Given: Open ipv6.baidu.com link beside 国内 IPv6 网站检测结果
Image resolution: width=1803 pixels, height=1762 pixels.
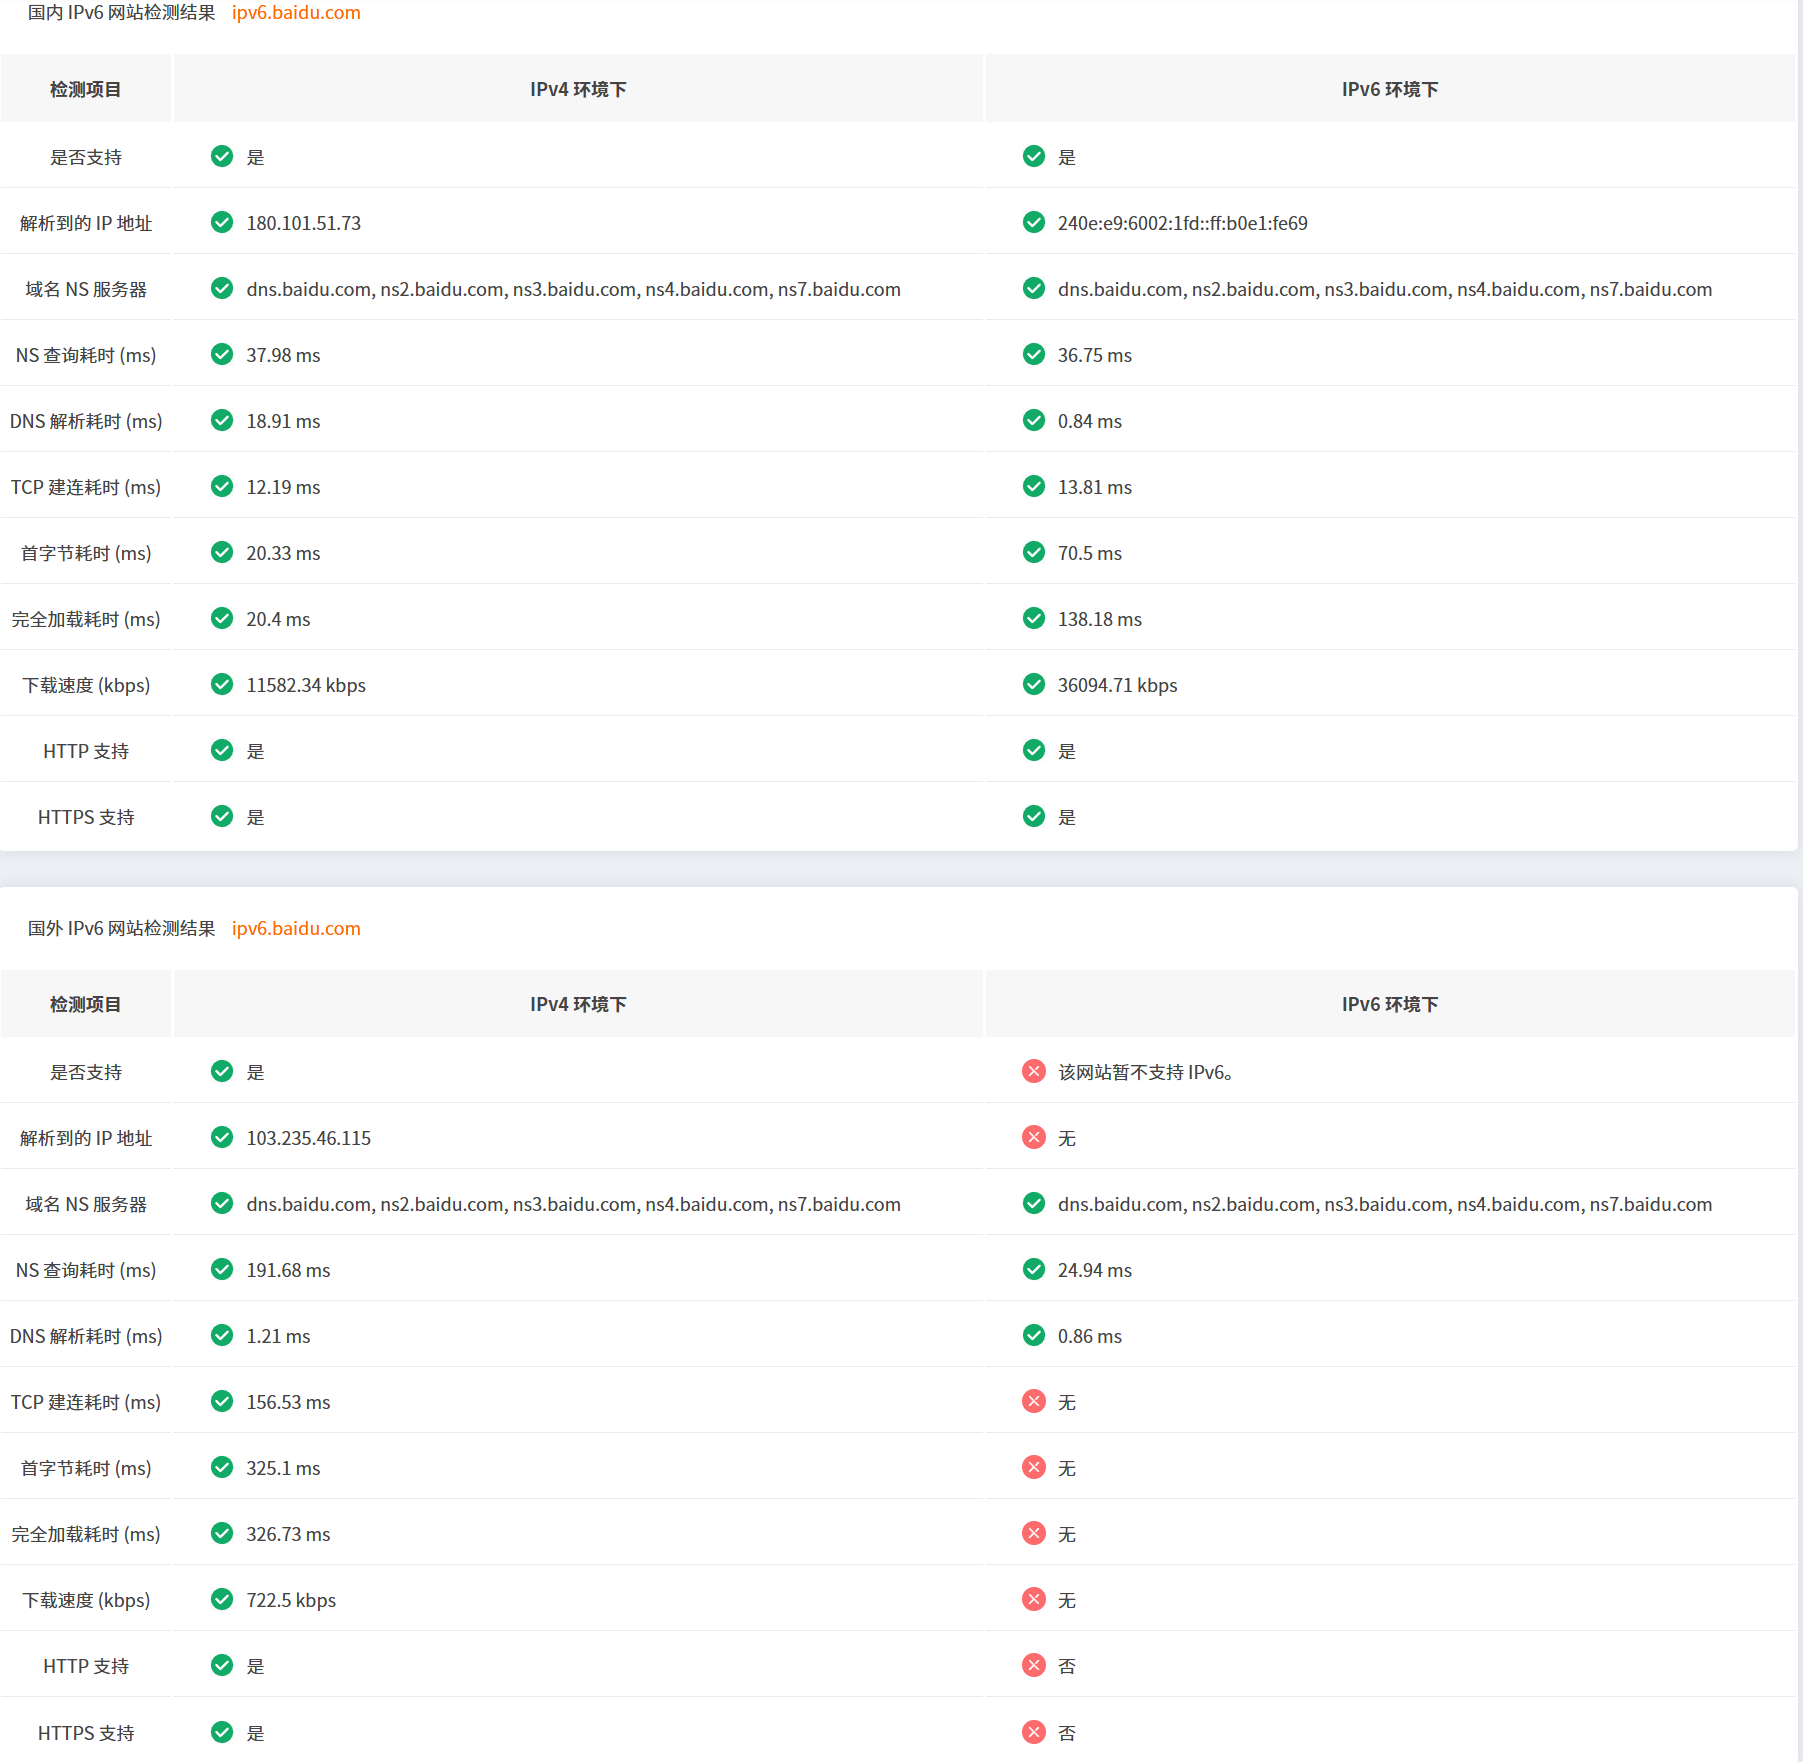Looking at the screenshot, I should (x=296, y=13).
